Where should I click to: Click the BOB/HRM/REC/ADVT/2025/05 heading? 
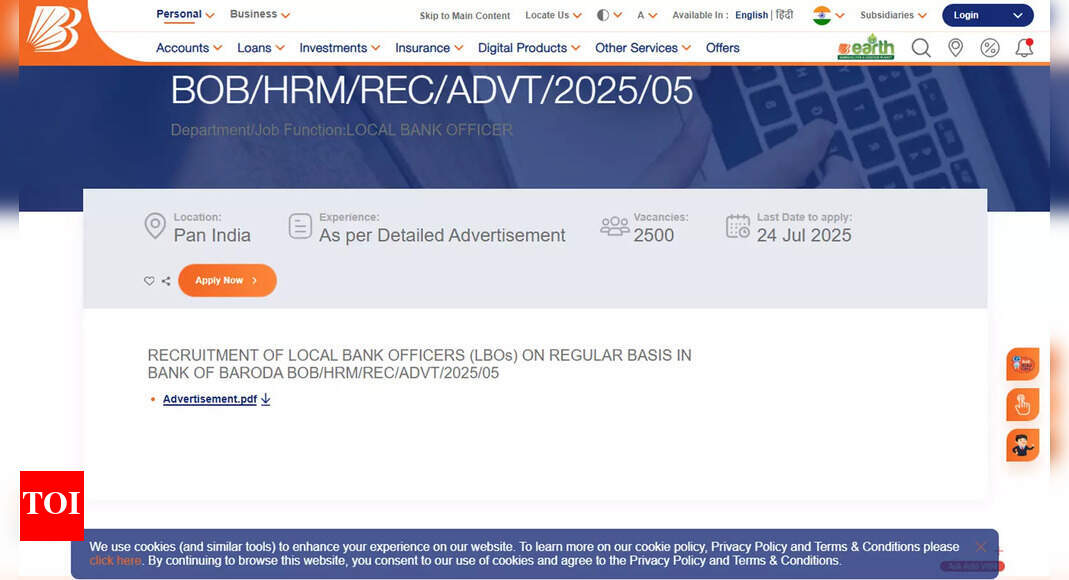tap(432, 91)
